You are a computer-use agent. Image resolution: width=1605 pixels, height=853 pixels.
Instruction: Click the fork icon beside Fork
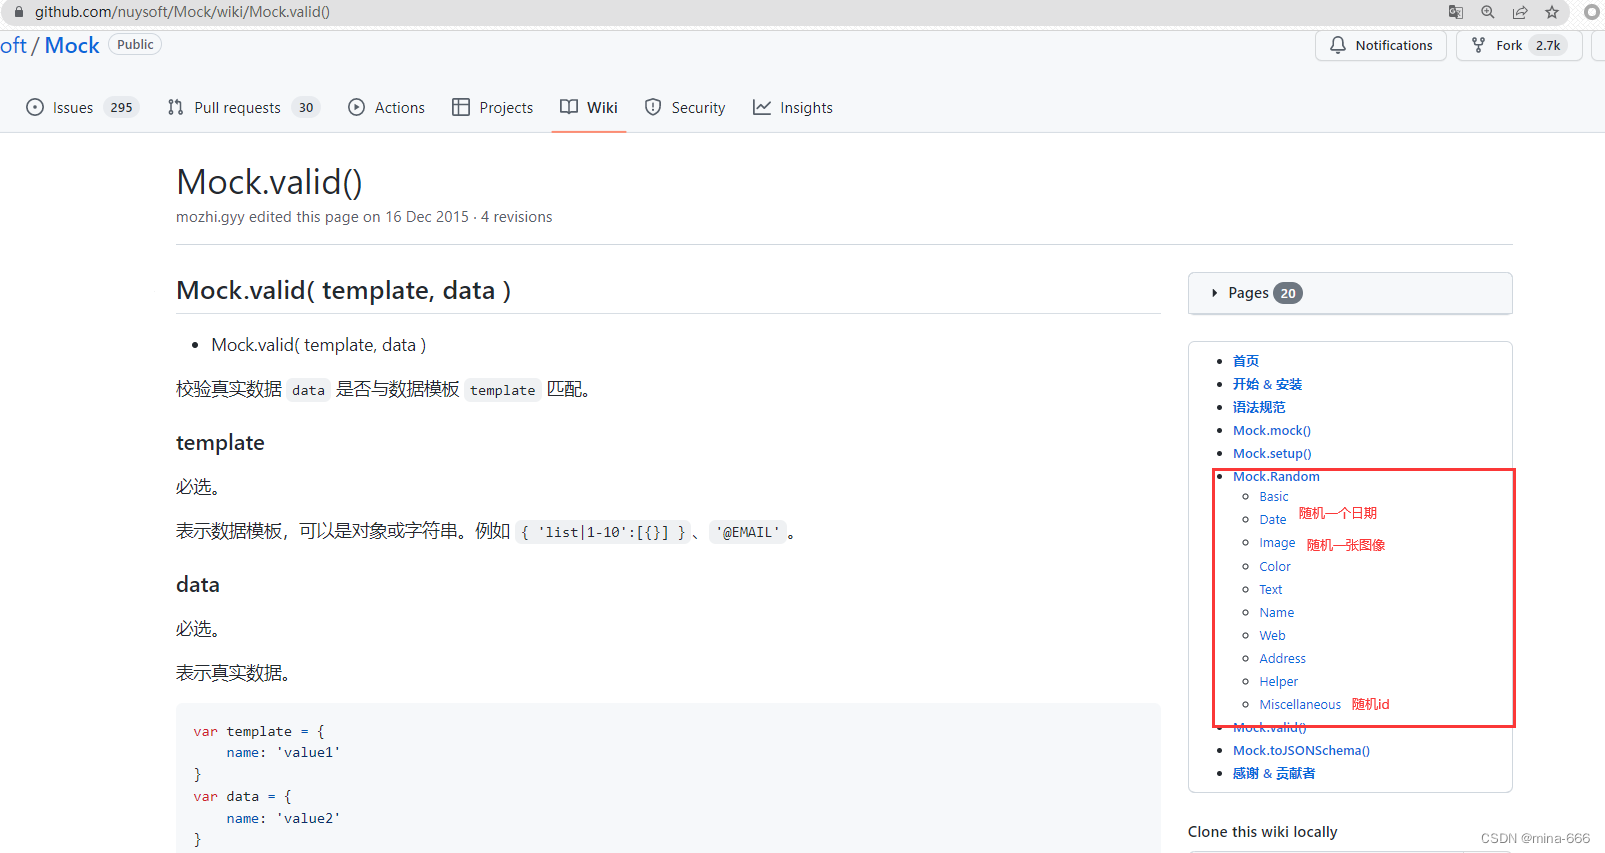pos(1478,45)
